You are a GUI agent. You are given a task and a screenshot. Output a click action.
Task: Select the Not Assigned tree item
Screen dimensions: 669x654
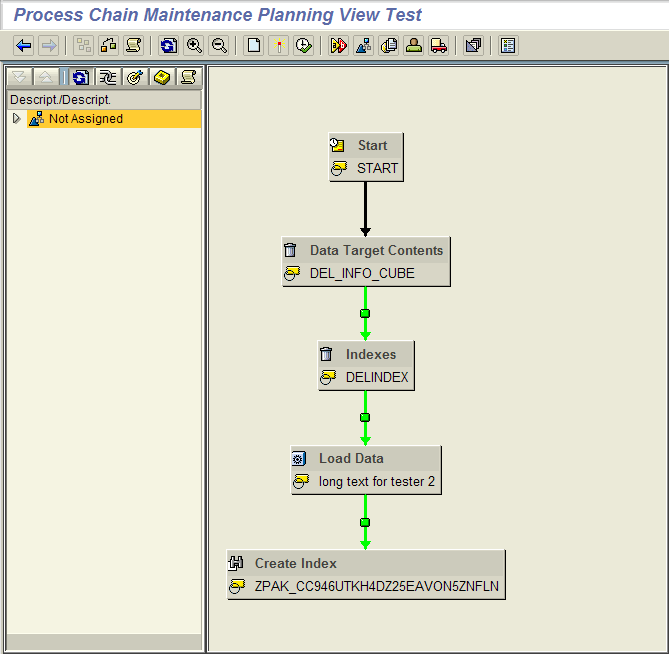pos(85,119)
